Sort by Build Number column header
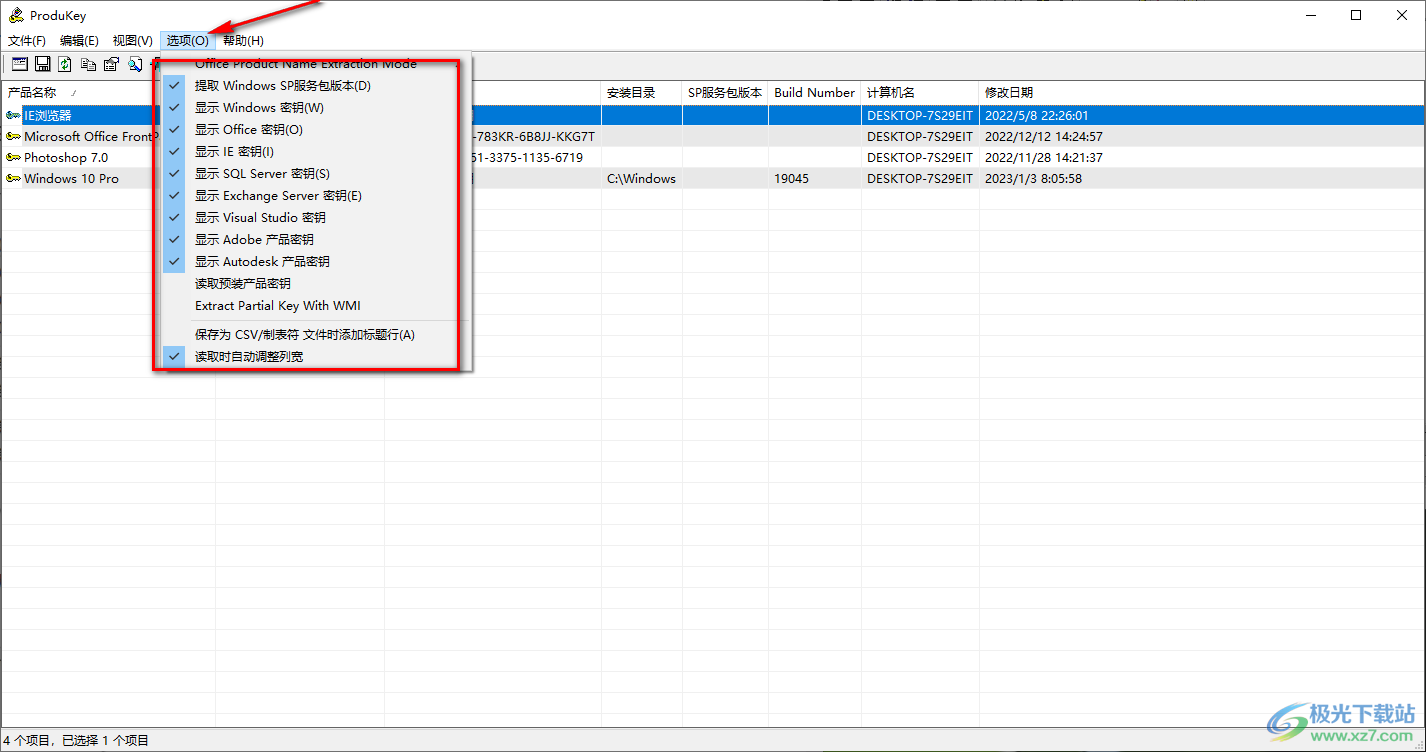Screen dimensions: 1426x752 [x=815, y=93]
